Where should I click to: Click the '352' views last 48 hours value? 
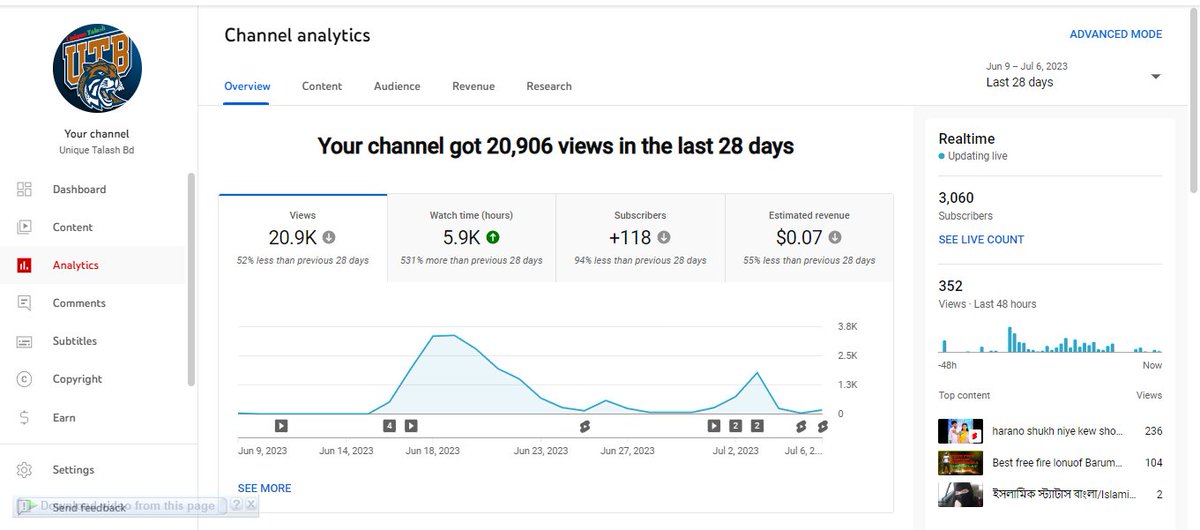click(x=950, y=286)
